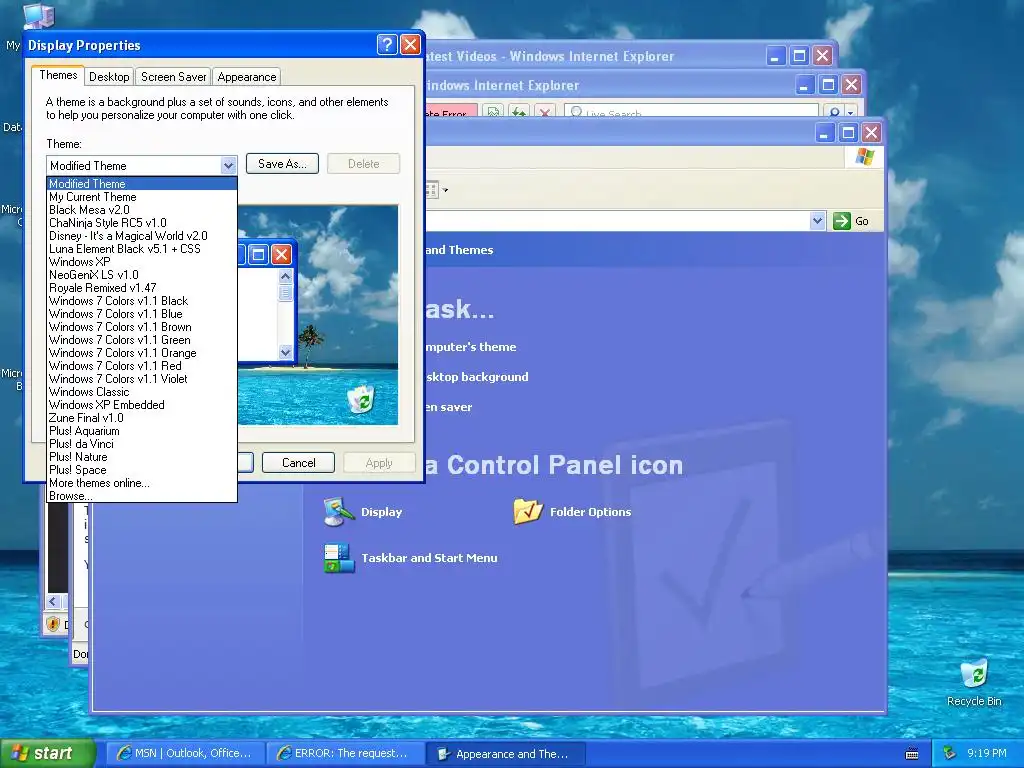Choose ChaNinja Style RC5 v1.0 theme
The width and height of the screenshot is (1024, 768).
[142, 223]
